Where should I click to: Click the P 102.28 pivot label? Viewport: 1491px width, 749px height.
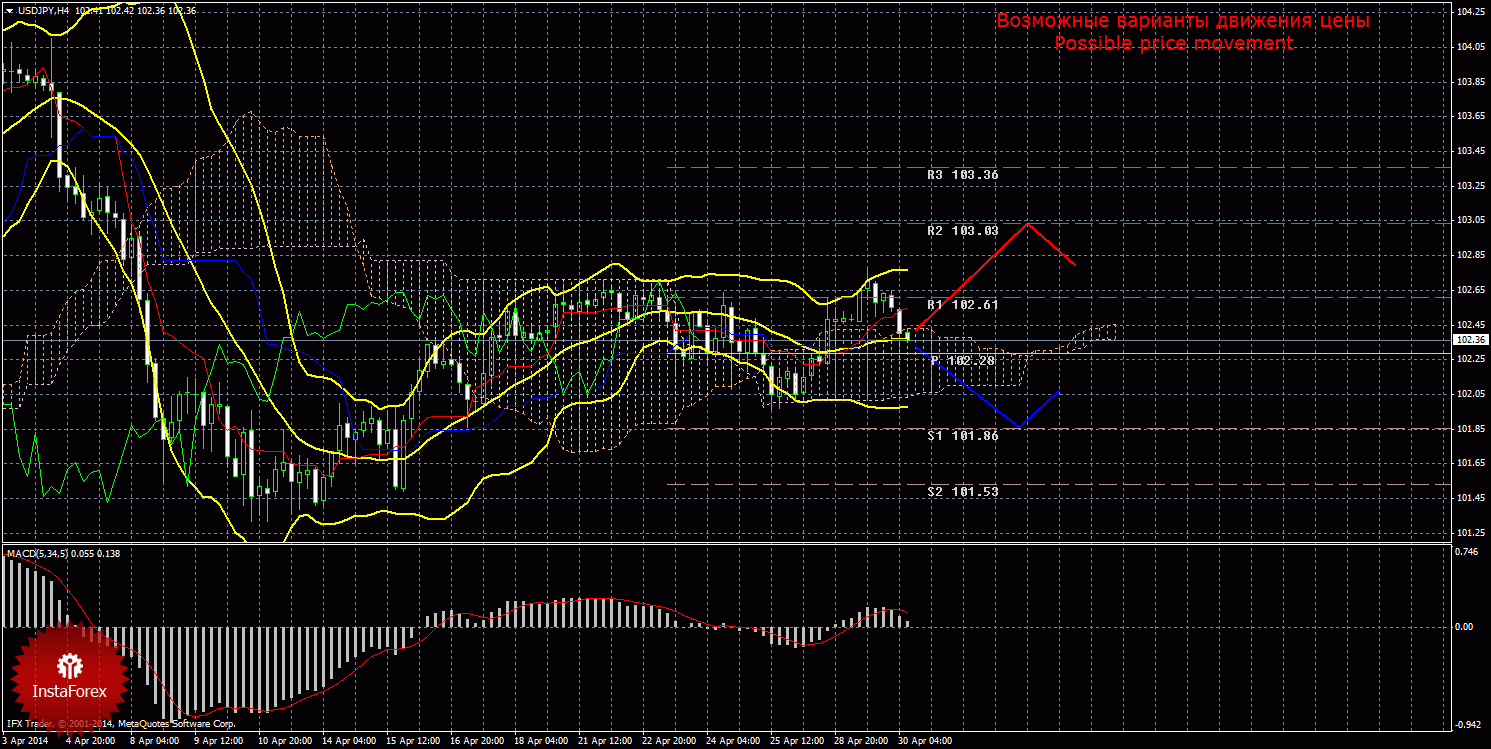pyautogui.click(x=962, y=360)
